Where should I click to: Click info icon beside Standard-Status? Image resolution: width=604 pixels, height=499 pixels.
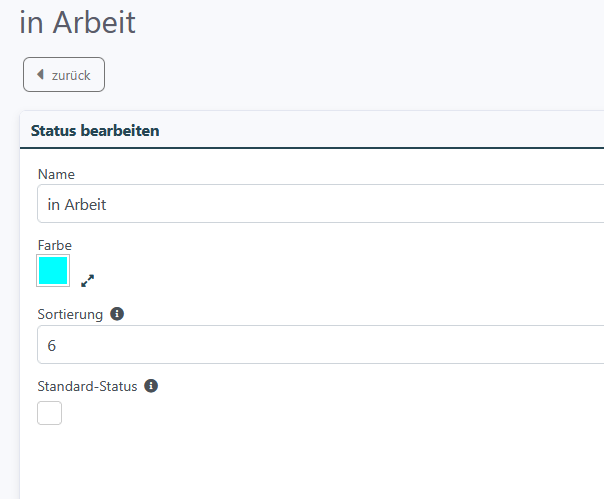tap(151, 386)
